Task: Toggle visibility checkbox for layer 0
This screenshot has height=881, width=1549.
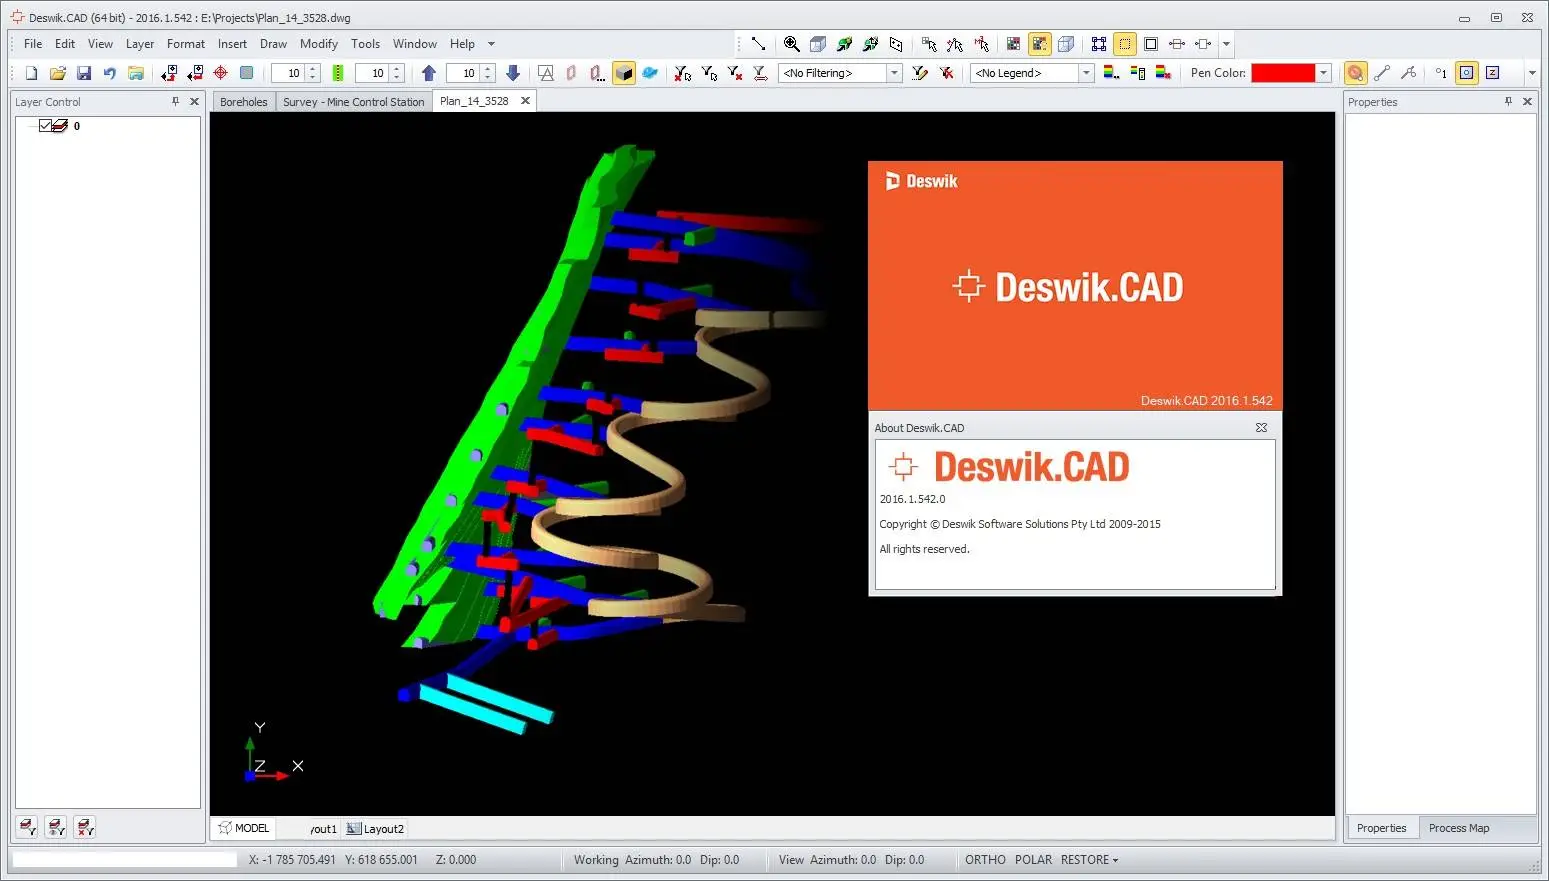Action: 45,126
